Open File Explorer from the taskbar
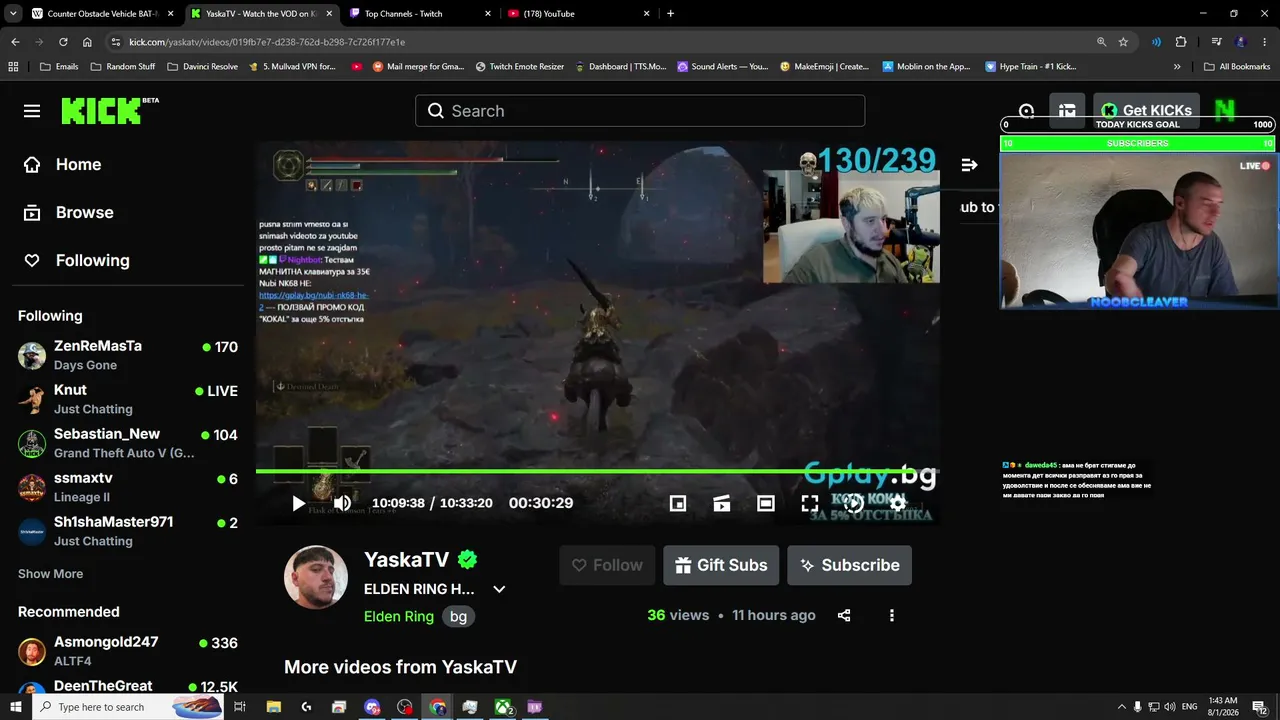This screenshot has width=1280, height=720. [x=273, y=707]
